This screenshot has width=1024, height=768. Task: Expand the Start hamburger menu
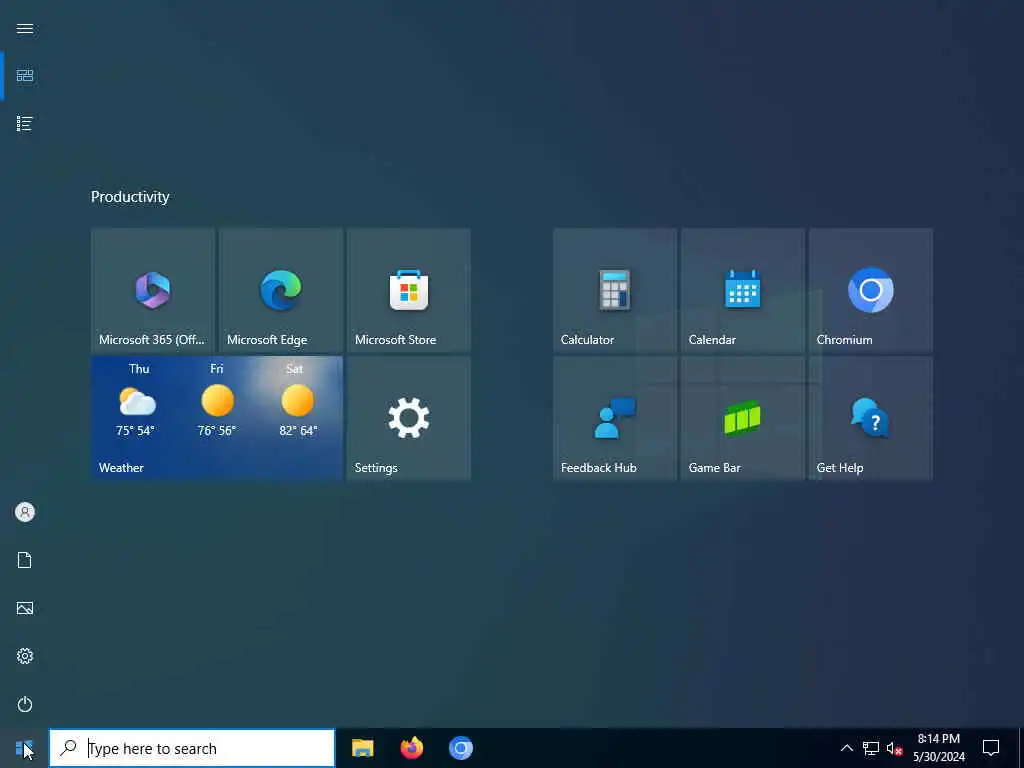point(25,28)
